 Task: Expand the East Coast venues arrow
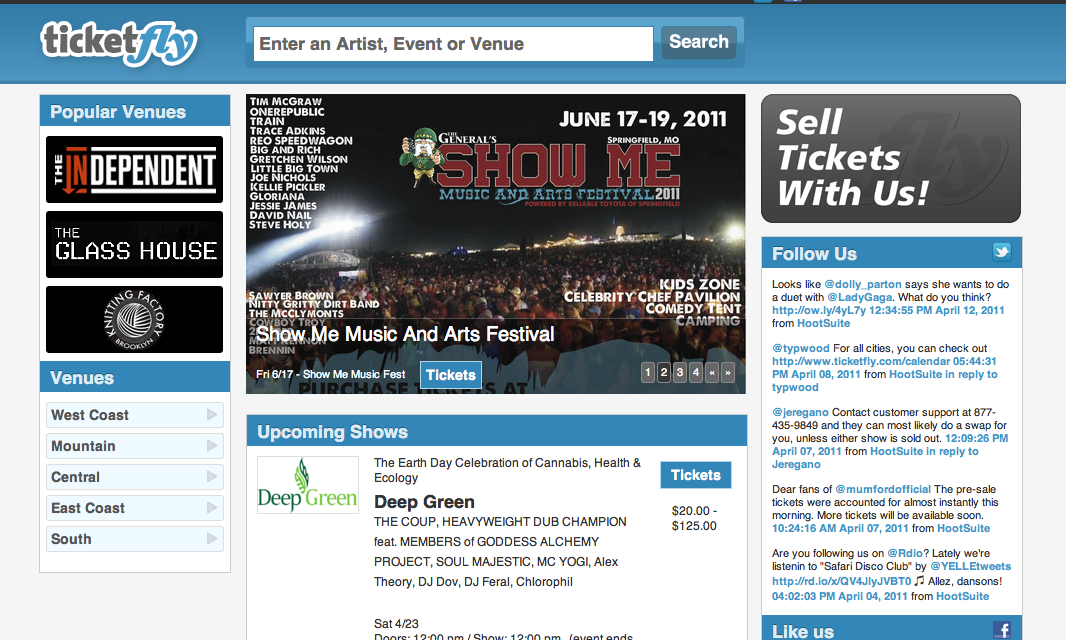click(x=212, y=507)
